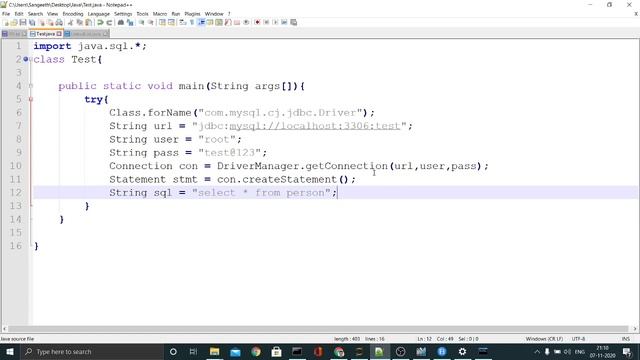Open the Search menu
Screen dimensions: 640x360
coord(35,14)
